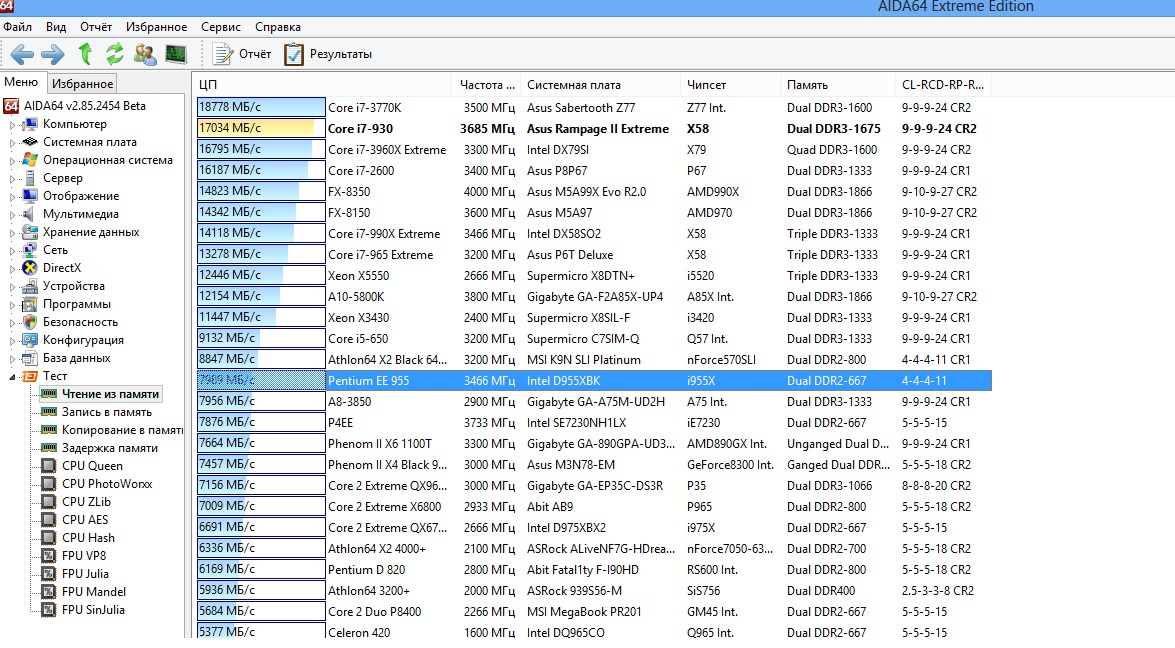Image resolution: width=1175 pixels, height=648 pixels.
Task: Collapse the Тест tree node
Action: pos(13,376)
